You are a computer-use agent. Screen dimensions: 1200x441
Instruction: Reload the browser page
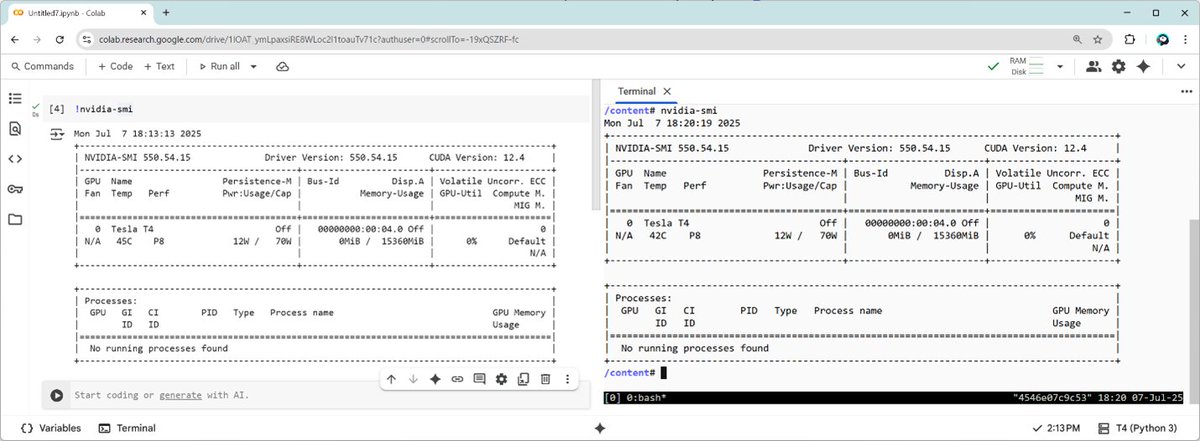[61, 39]
